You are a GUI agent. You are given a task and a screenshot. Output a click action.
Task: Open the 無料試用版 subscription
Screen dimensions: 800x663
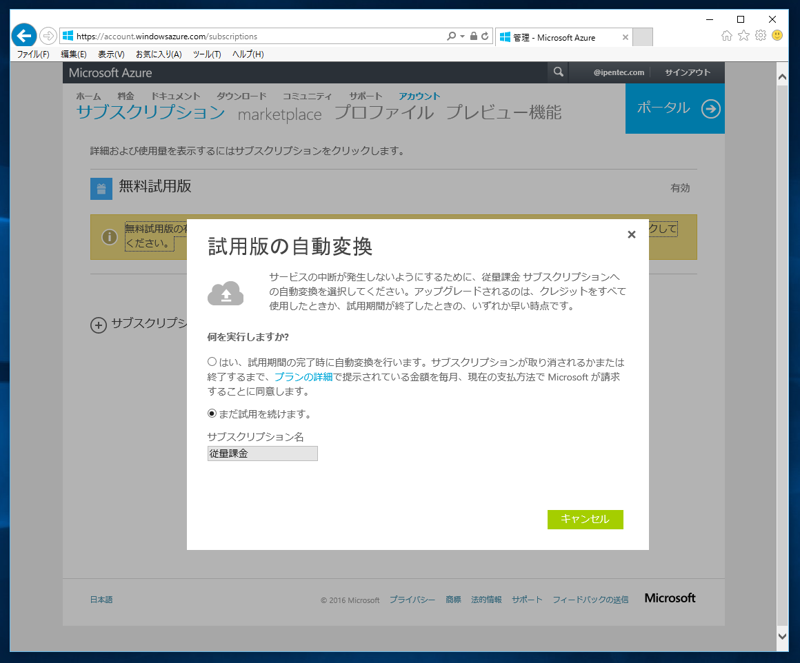pyautogui.click(x=155, y=186)
